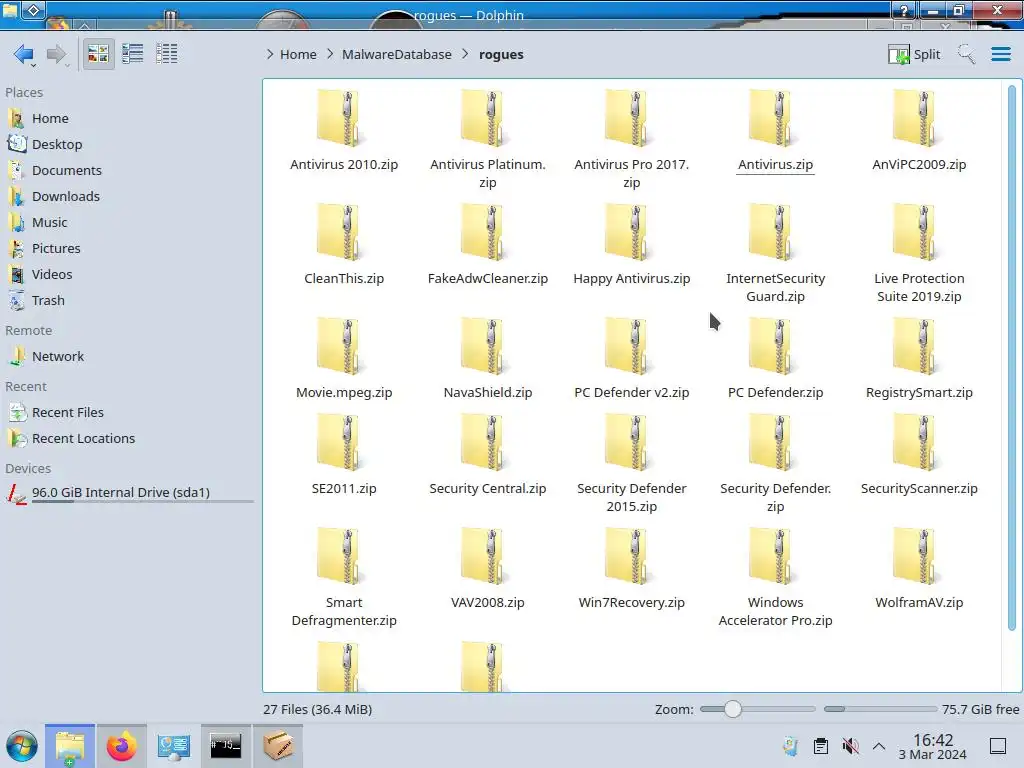The height and width of the screenshot is (768, 1024).
Task: Select InternetSecurityGuard.zip icon
Action: tap(773, 232)
